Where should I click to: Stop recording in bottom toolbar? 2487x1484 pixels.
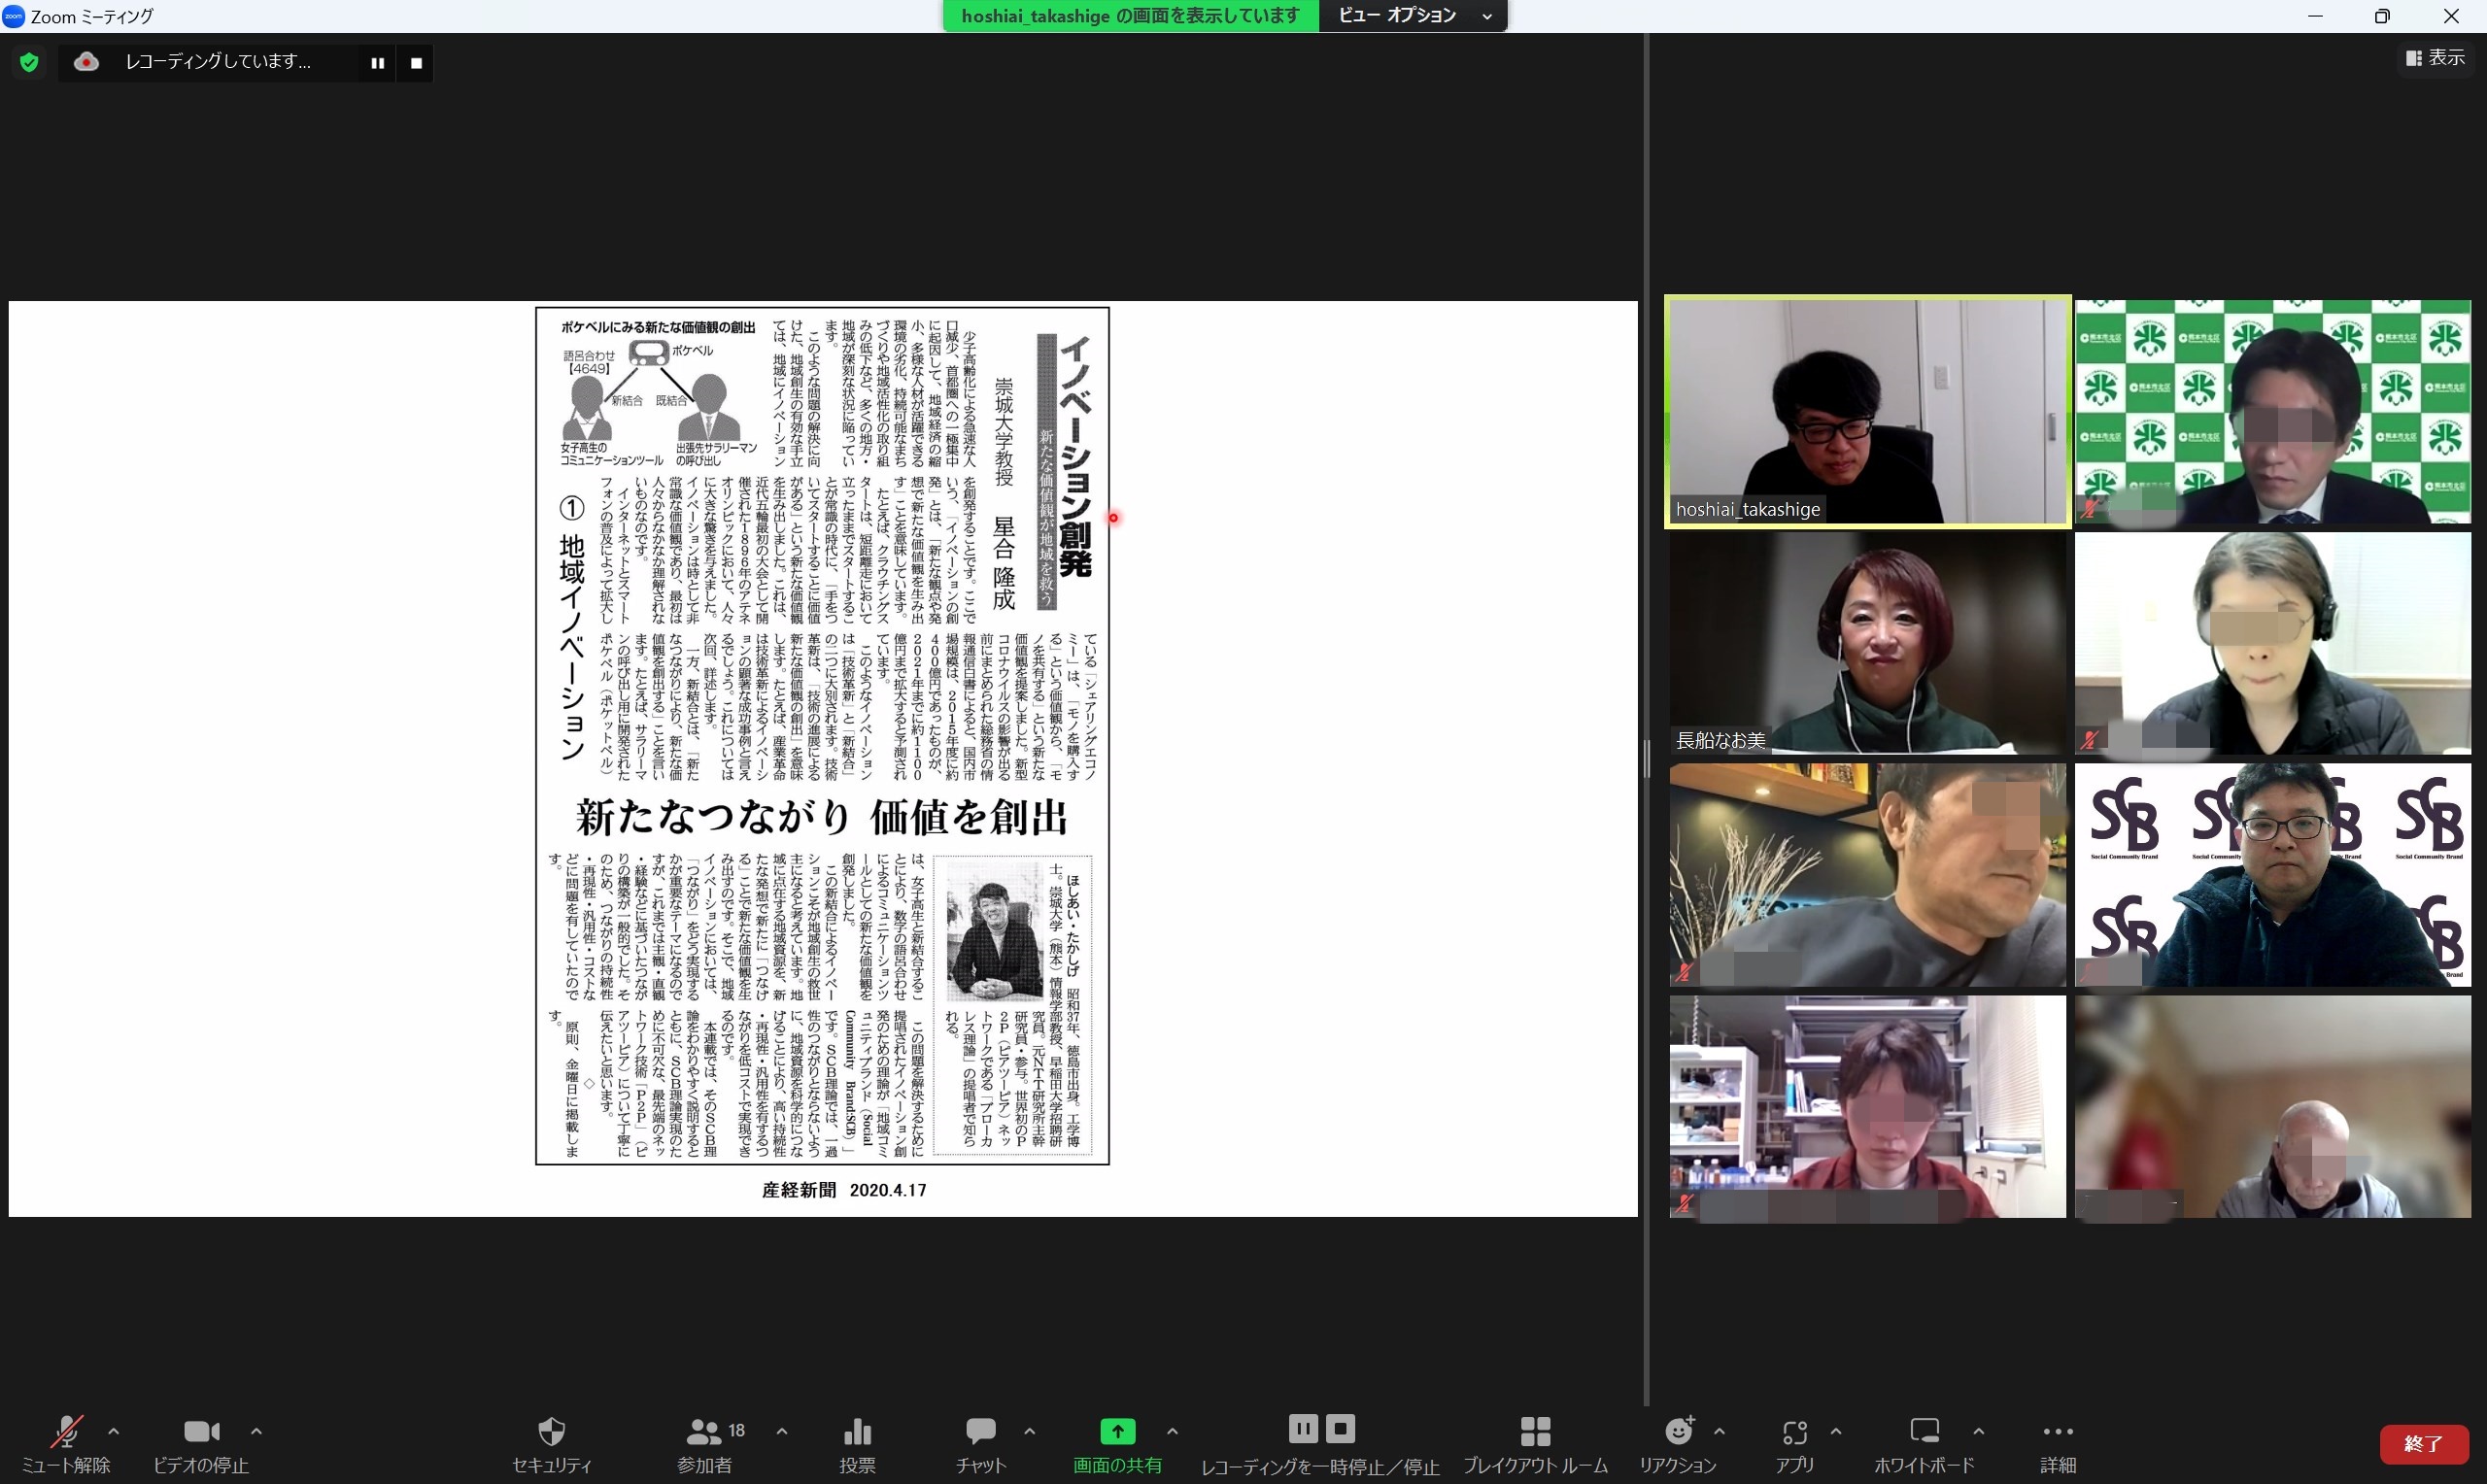(1340, 1429)
